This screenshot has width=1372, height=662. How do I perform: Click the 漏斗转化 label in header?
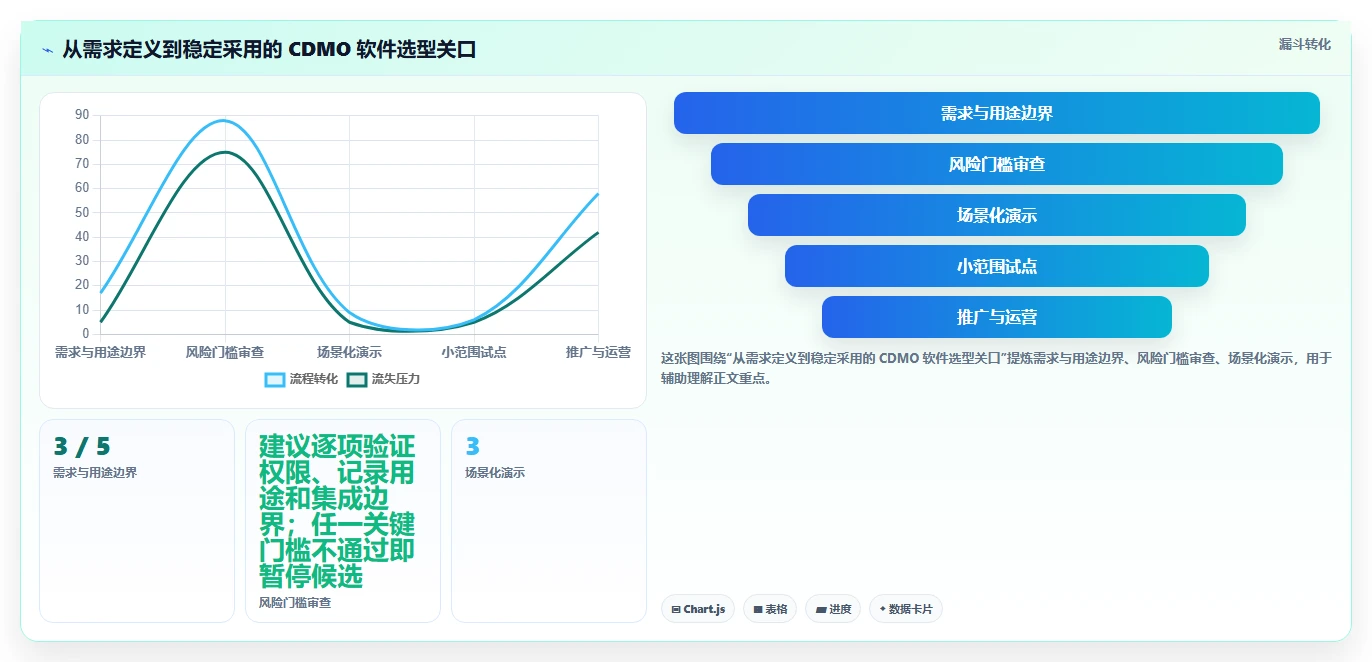tap(1305, 44)
